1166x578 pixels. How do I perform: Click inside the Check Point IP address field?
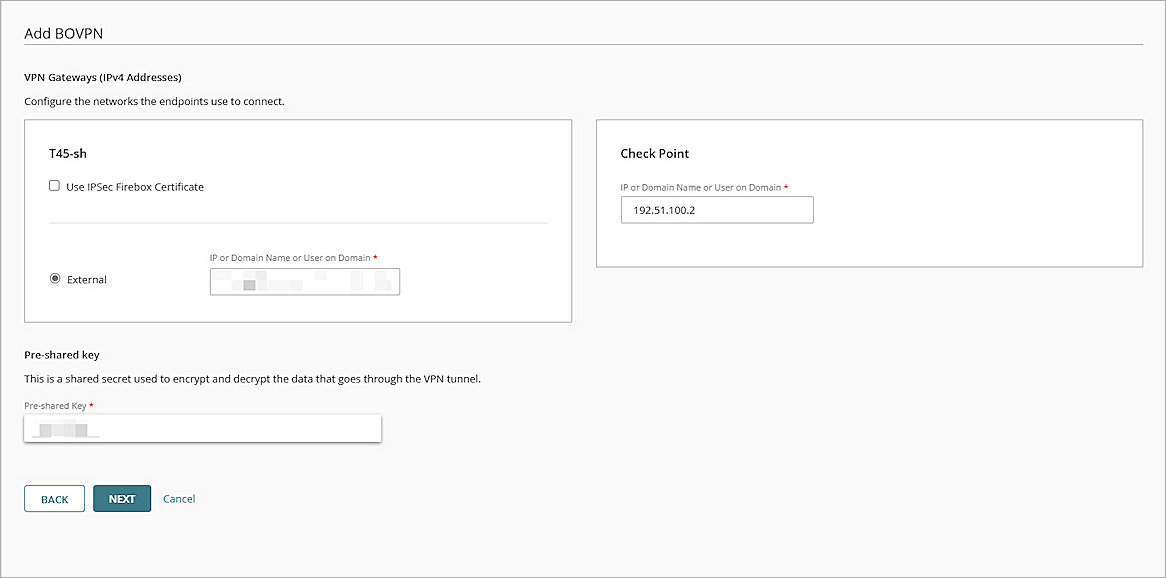coord(716,210)
